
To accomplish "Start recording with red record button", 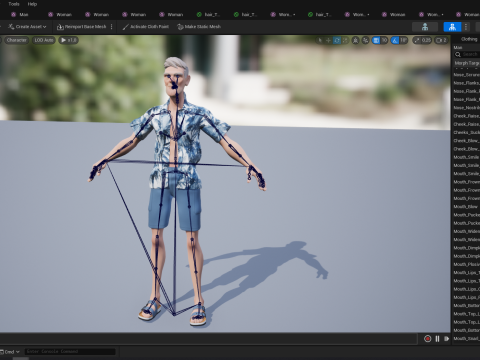I will [427, 339].
